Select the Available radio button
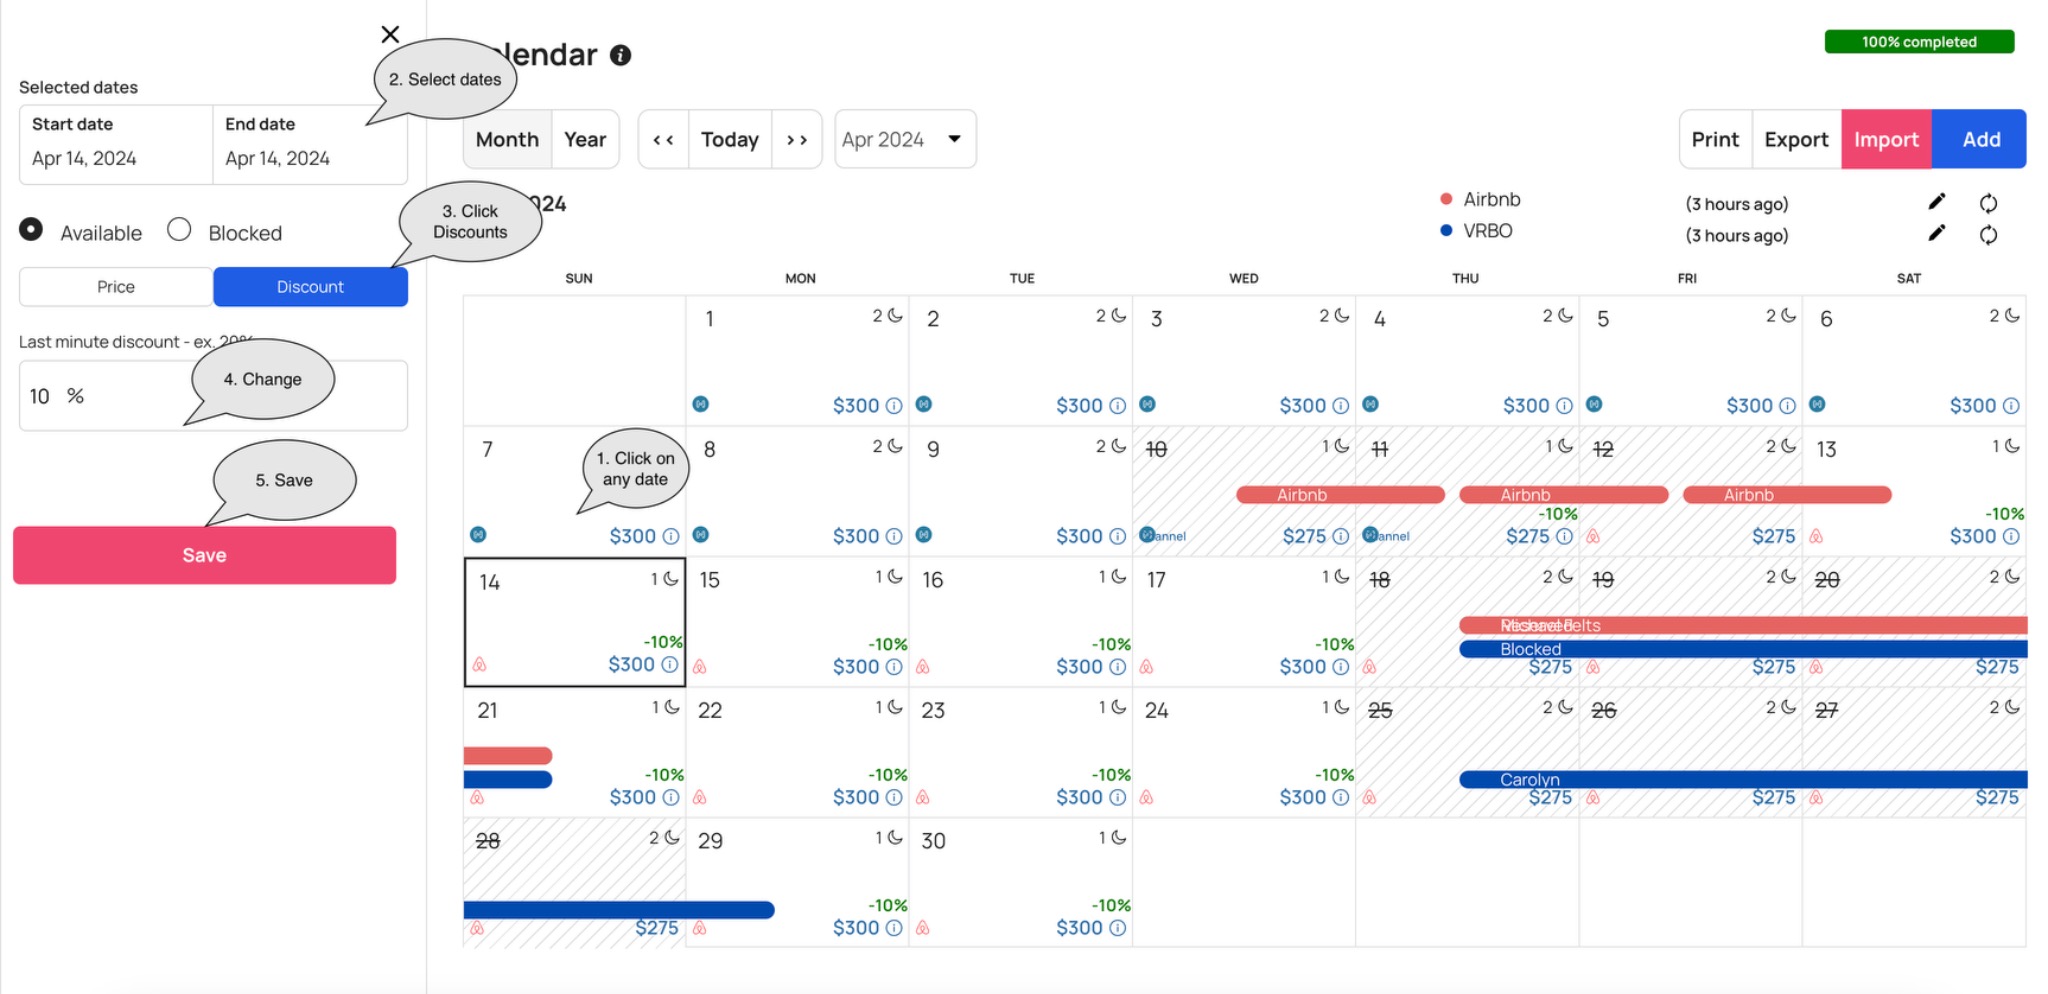The width and height of the screenshot is (2048, 994). (31, 230)
